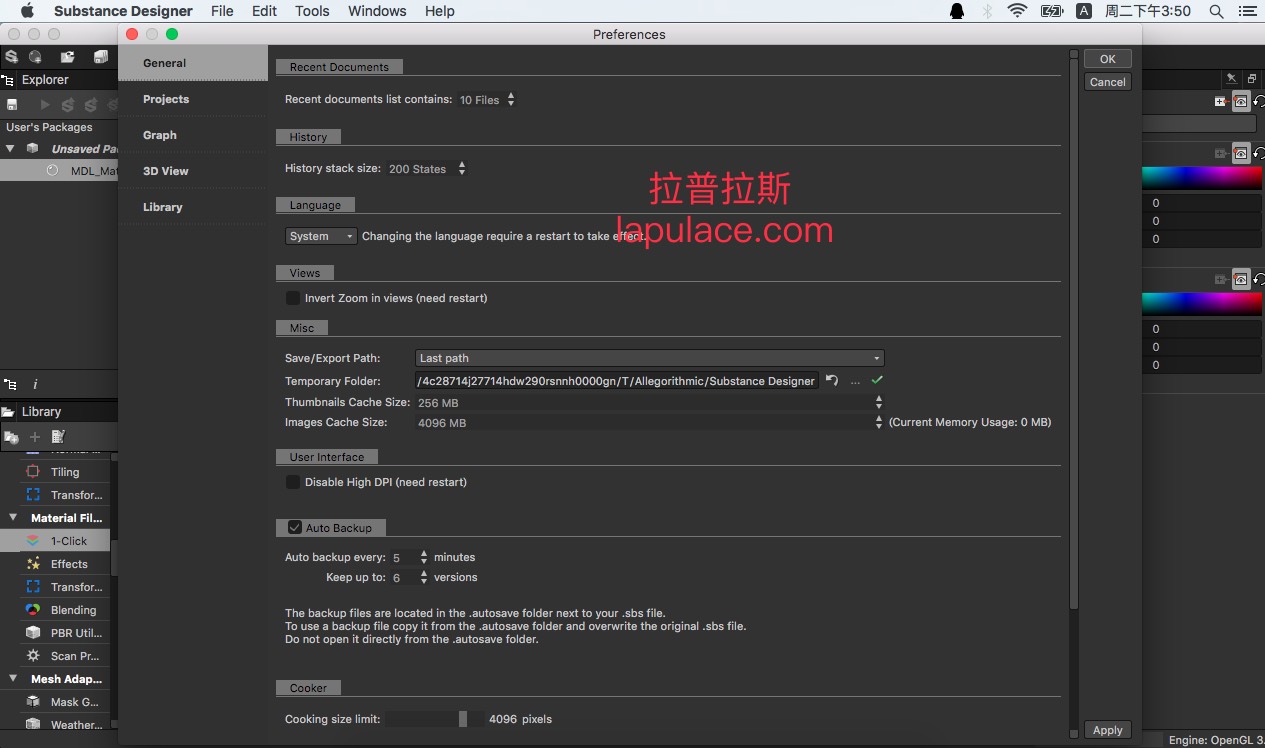Click the plus icon in Library toolbar

(35, 436)
